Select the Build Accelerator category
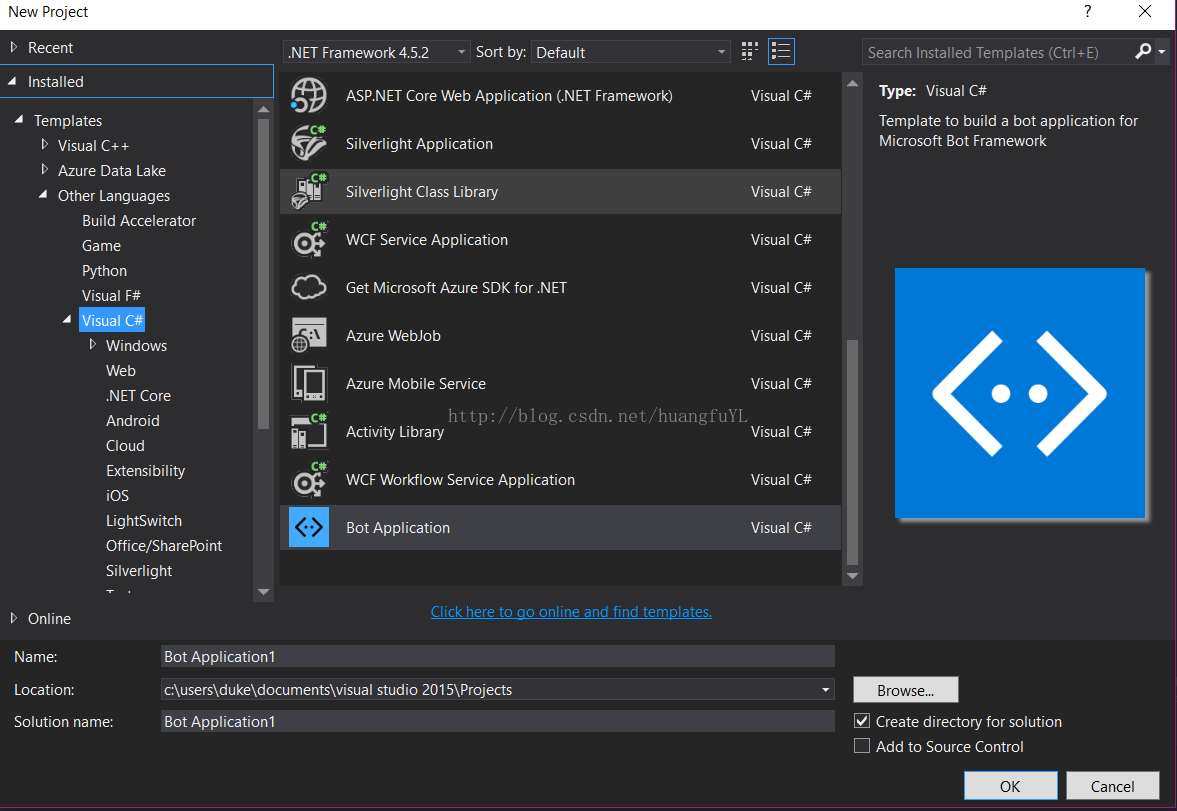 tap(139, 221)
